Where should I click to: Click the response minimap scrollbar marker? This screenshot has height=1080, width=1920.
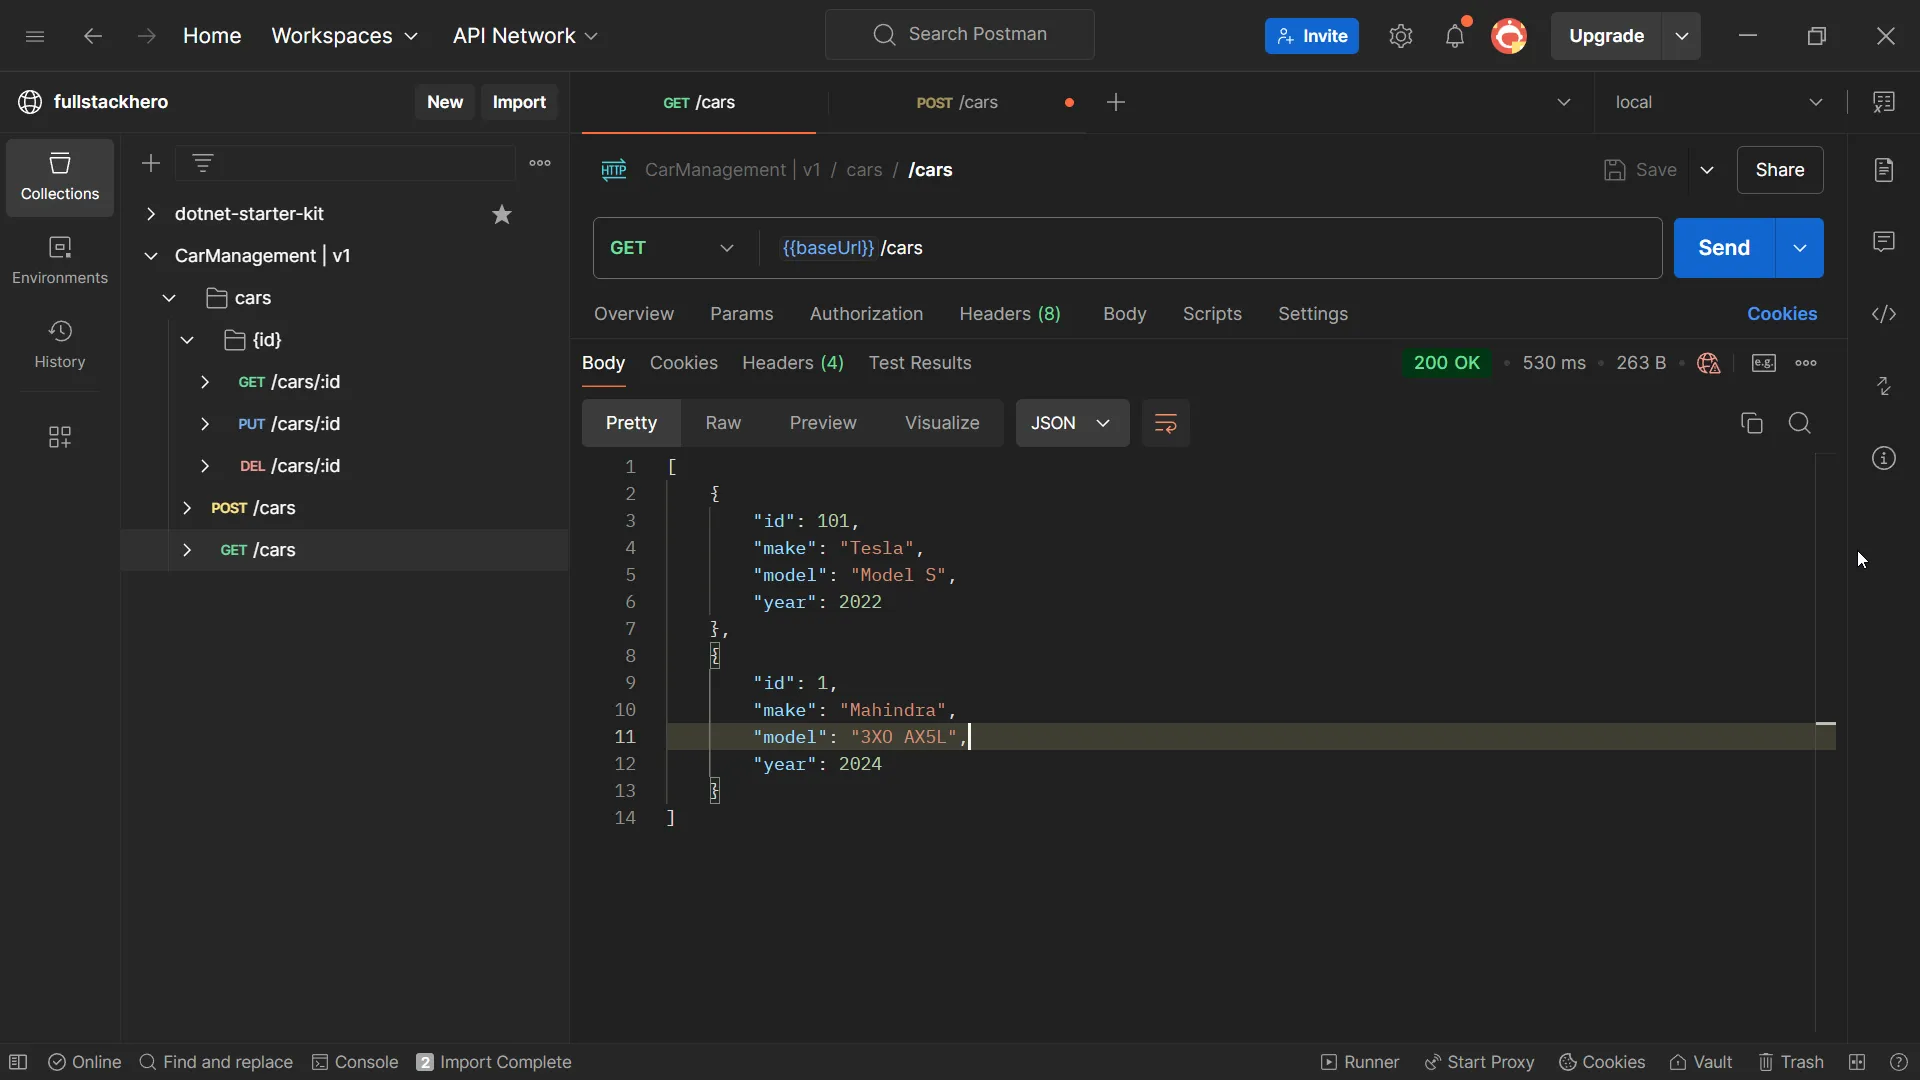[x=1825, y=723]
